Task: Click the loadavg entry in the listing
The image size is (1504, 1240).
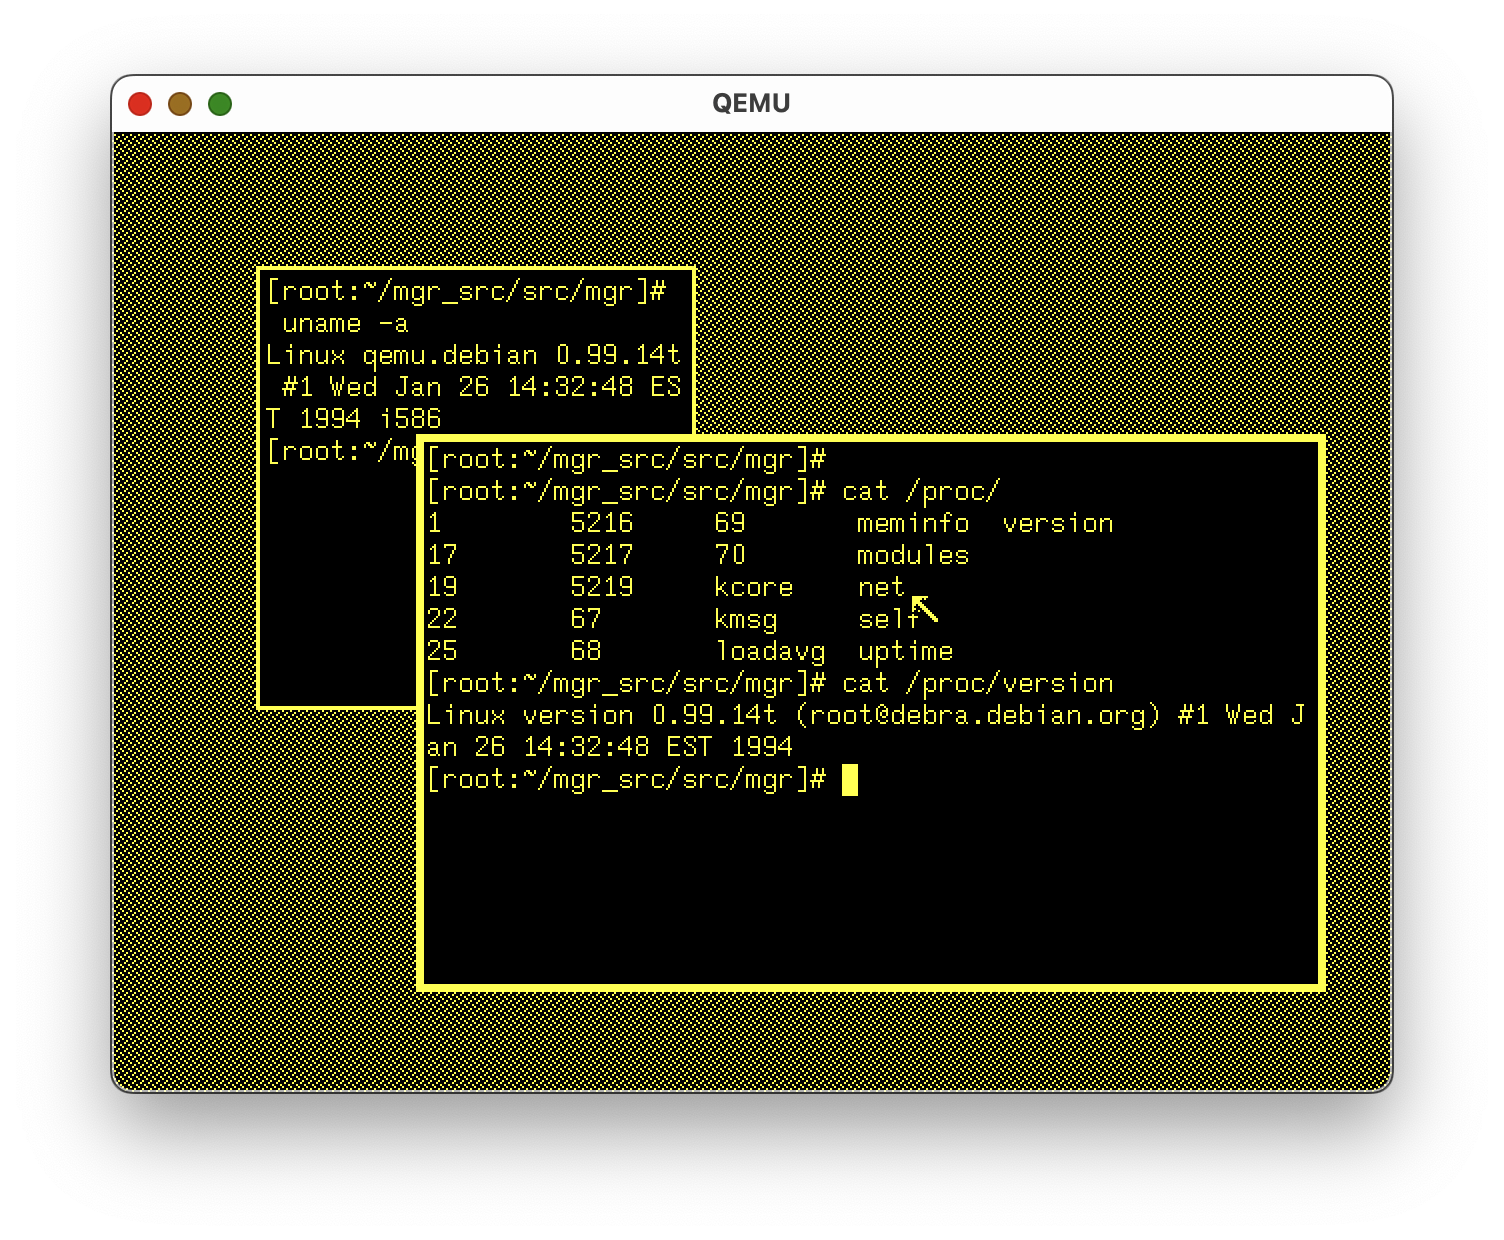Action: [x=770, y=651]
